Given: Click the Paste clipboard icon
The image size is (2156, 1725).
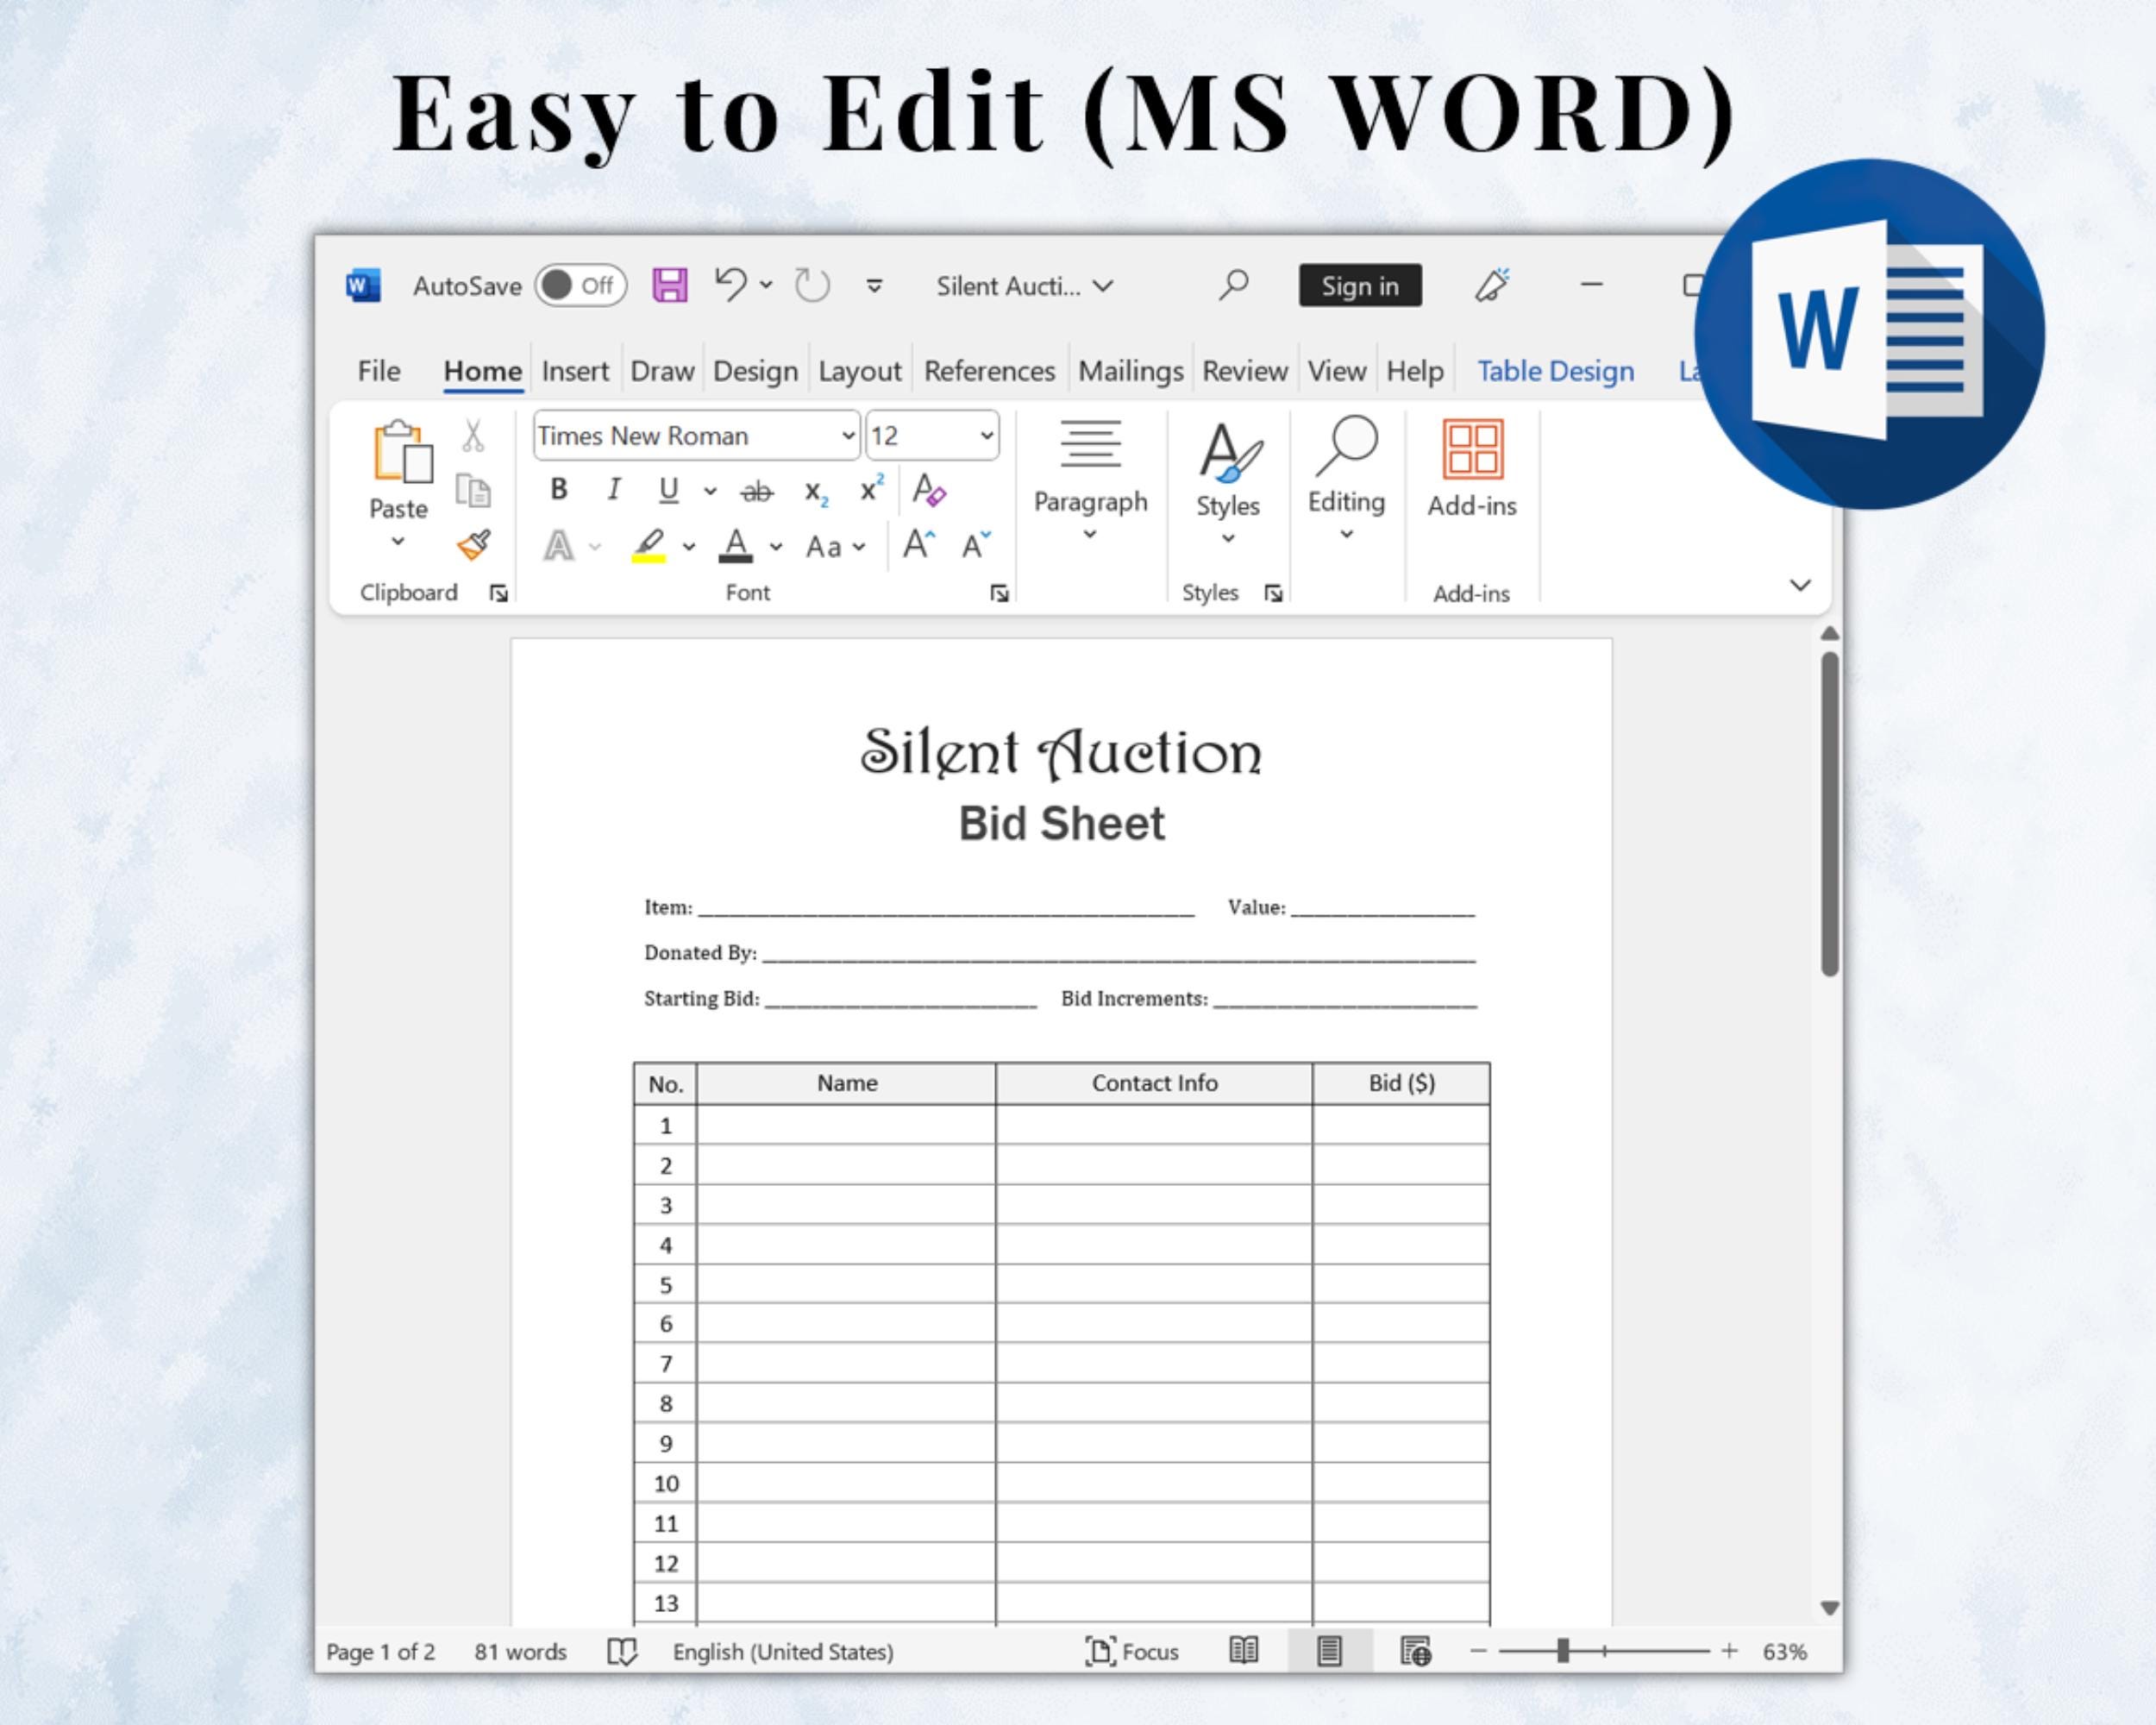Looking at the screenshot, I should pyautogui.click(x=402, y=451).
